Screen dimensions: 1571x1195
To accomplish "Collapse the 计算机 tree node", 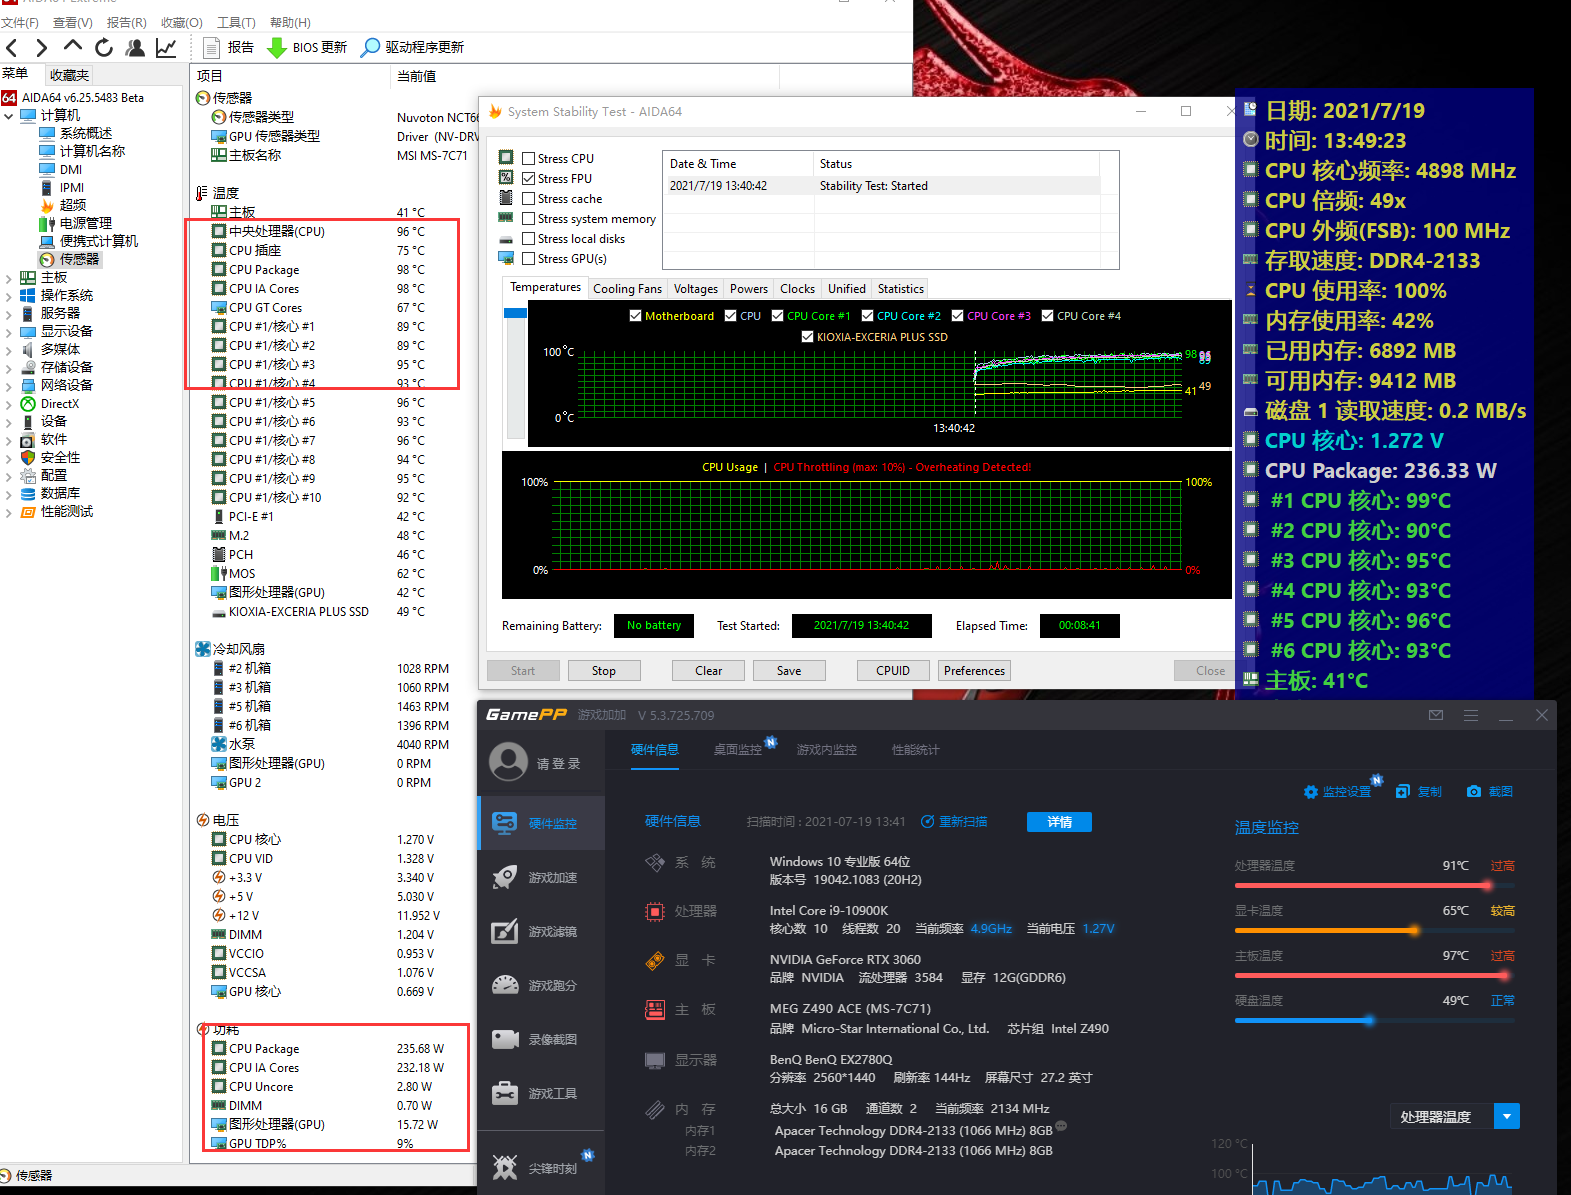I will 9,116.
